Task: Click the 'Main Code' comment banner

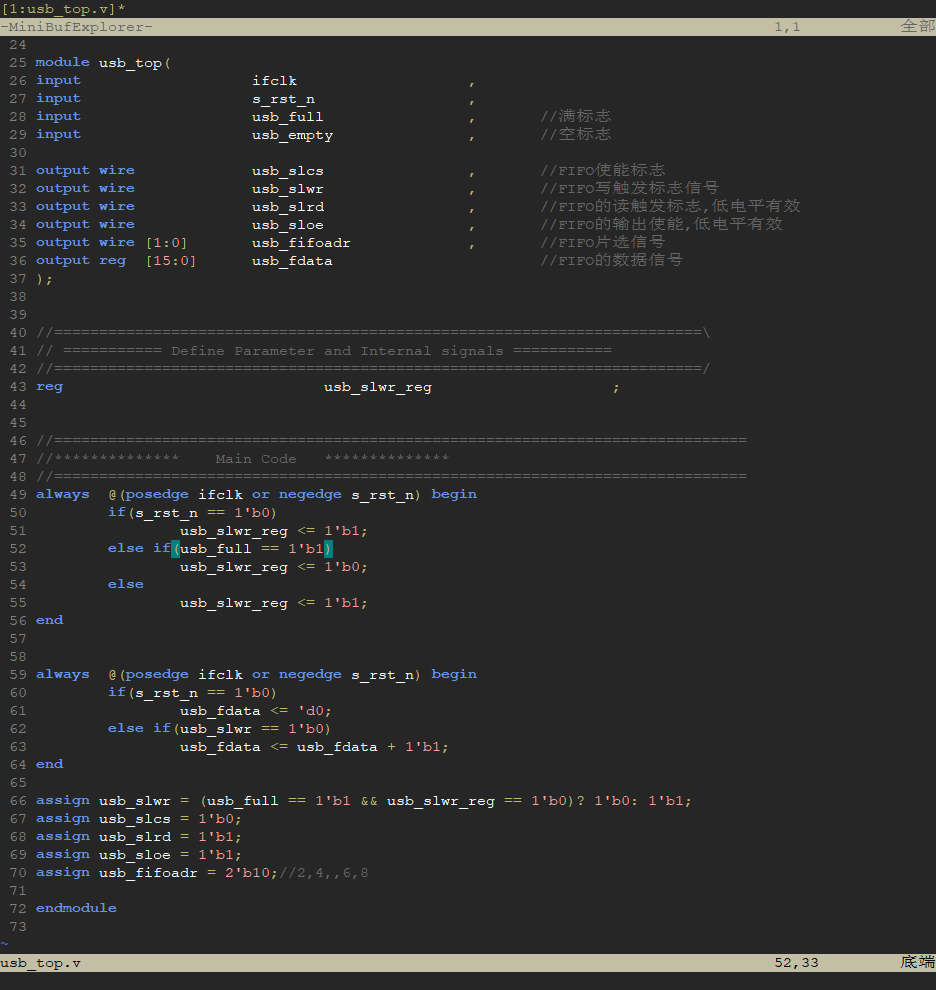Action: tap(256, 459)
